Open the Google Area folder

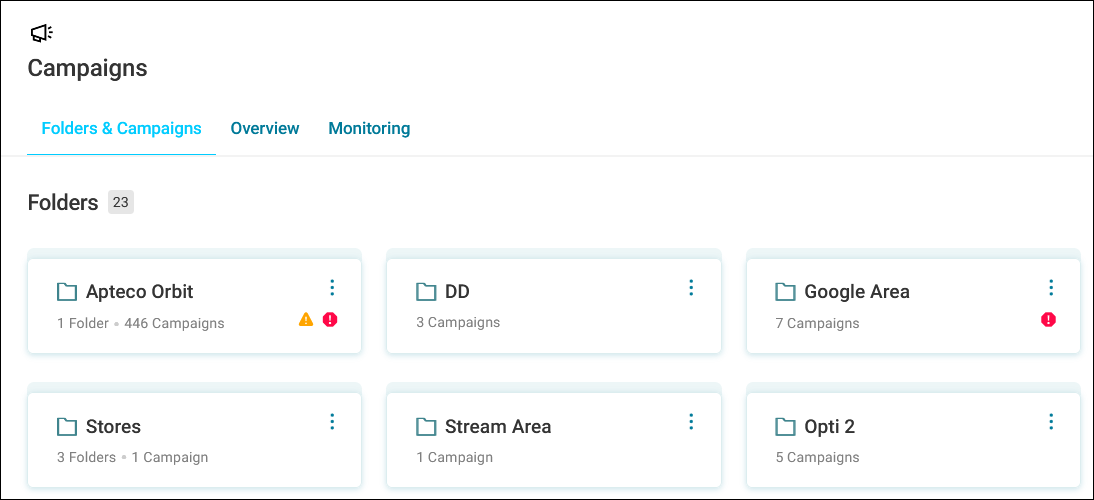pos(857,291)
